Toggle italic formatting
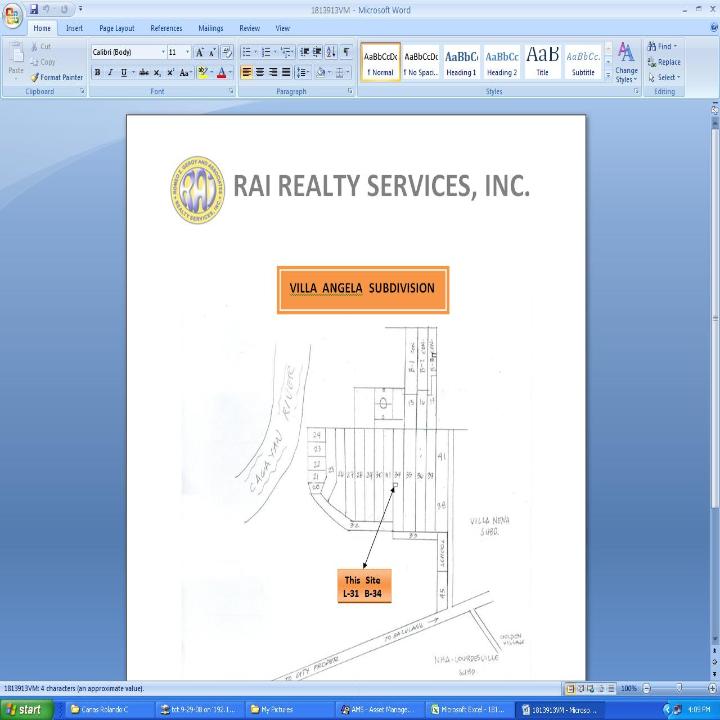720x720 pixels. click(x=110, y=73)
